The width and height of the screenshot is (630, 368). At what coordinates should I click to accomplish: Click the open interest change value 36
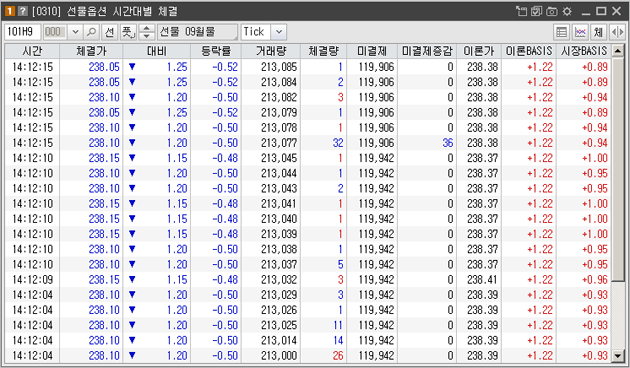[427, 143]
